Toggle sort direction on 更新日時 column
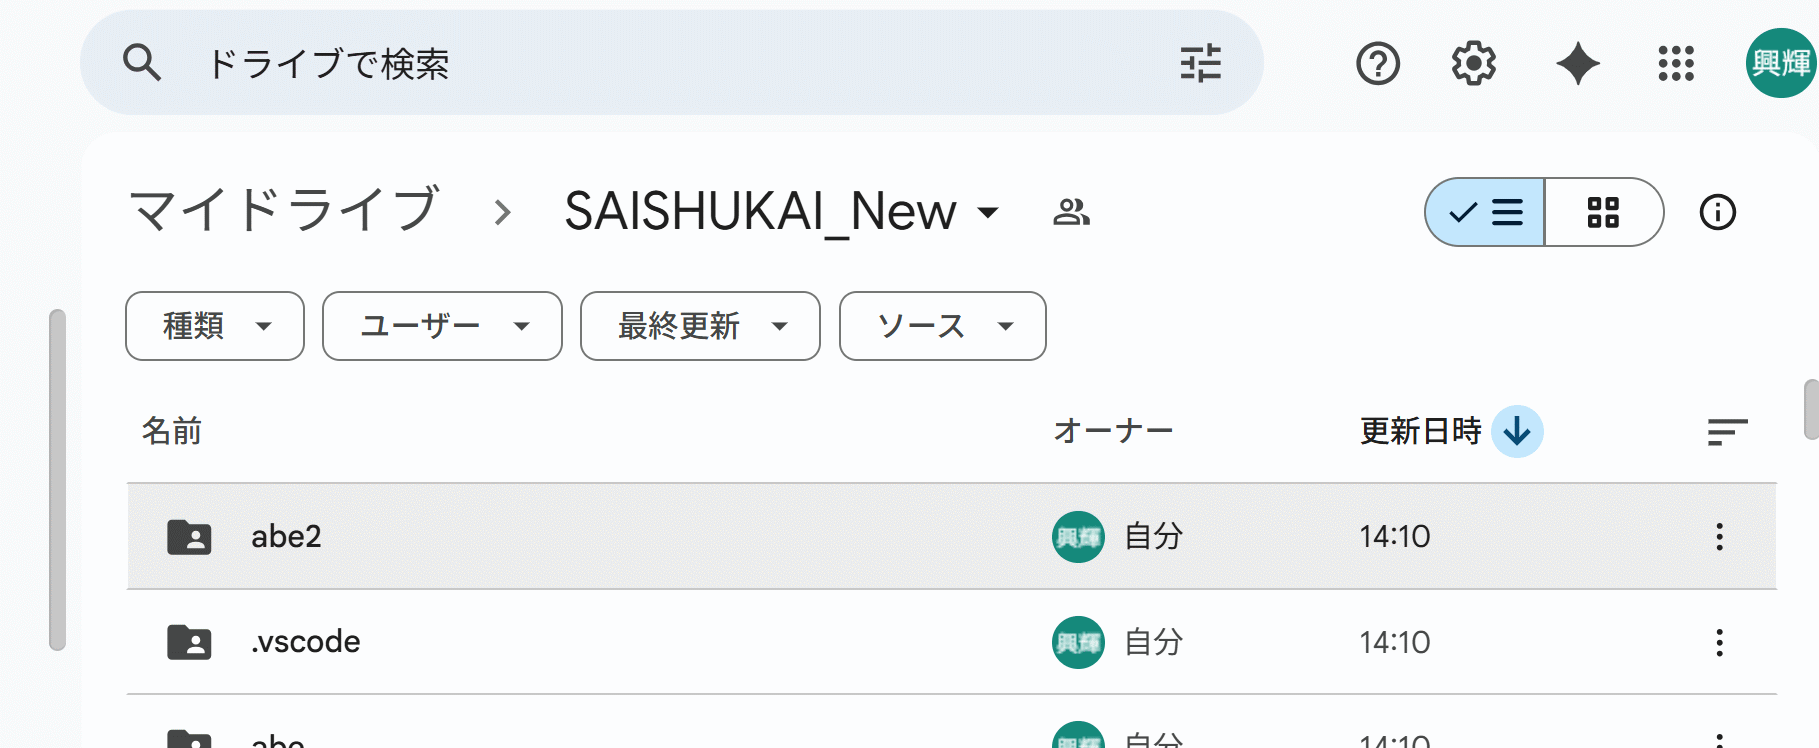The image size is (1819, 748). click(1516, 432)
